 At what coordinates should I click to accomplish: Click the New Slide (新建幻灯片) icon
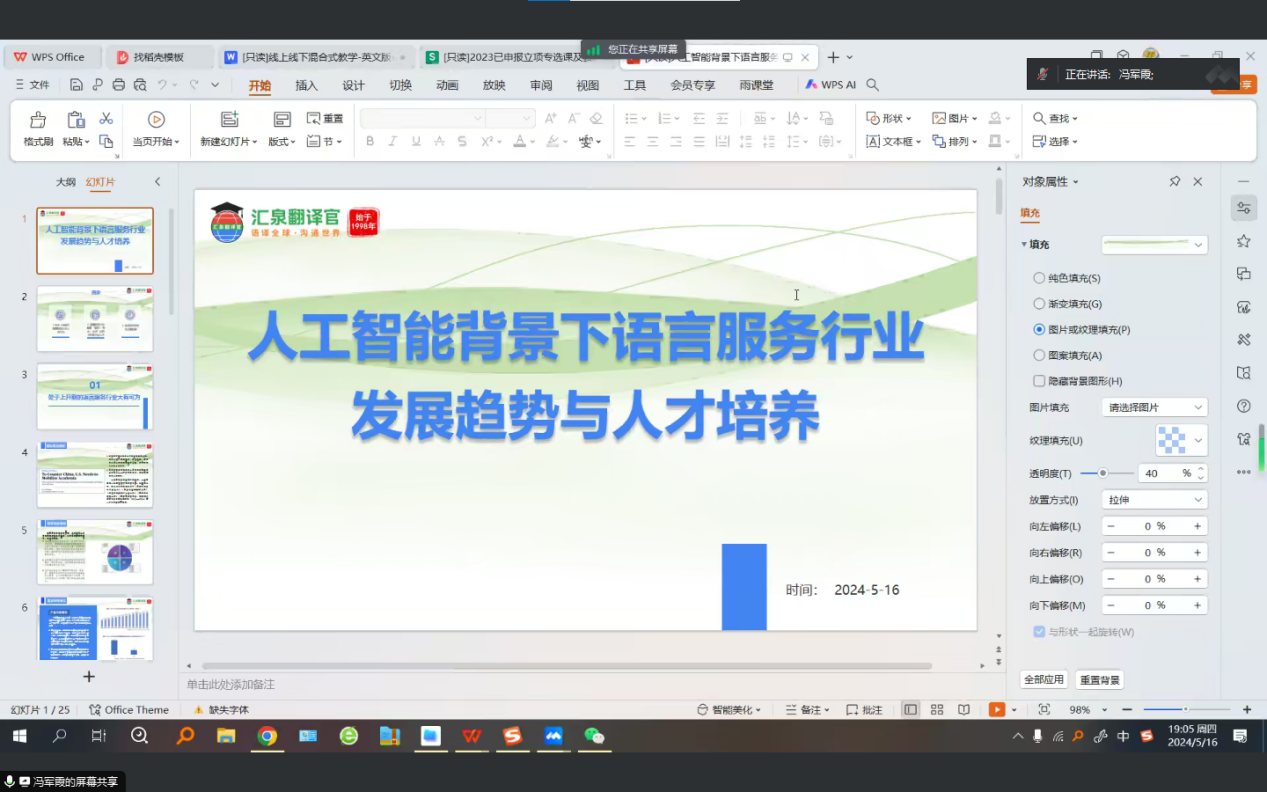[229, 120]
